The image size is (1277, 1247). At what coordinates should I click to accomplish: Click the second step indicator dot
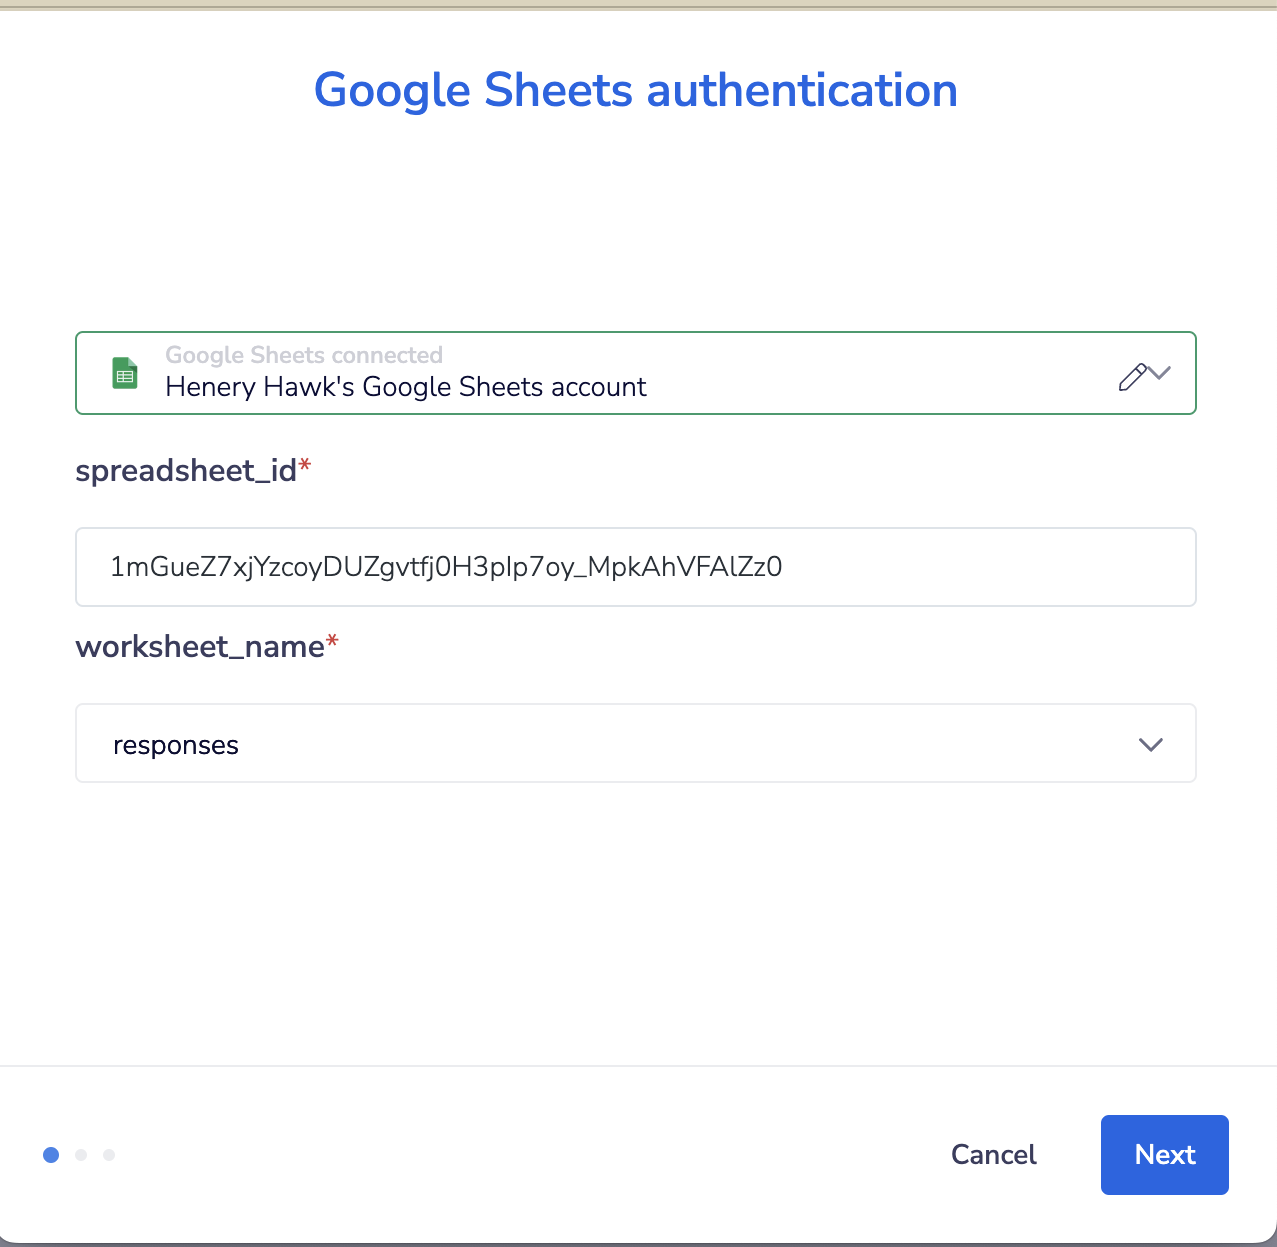pos(81,1155)
